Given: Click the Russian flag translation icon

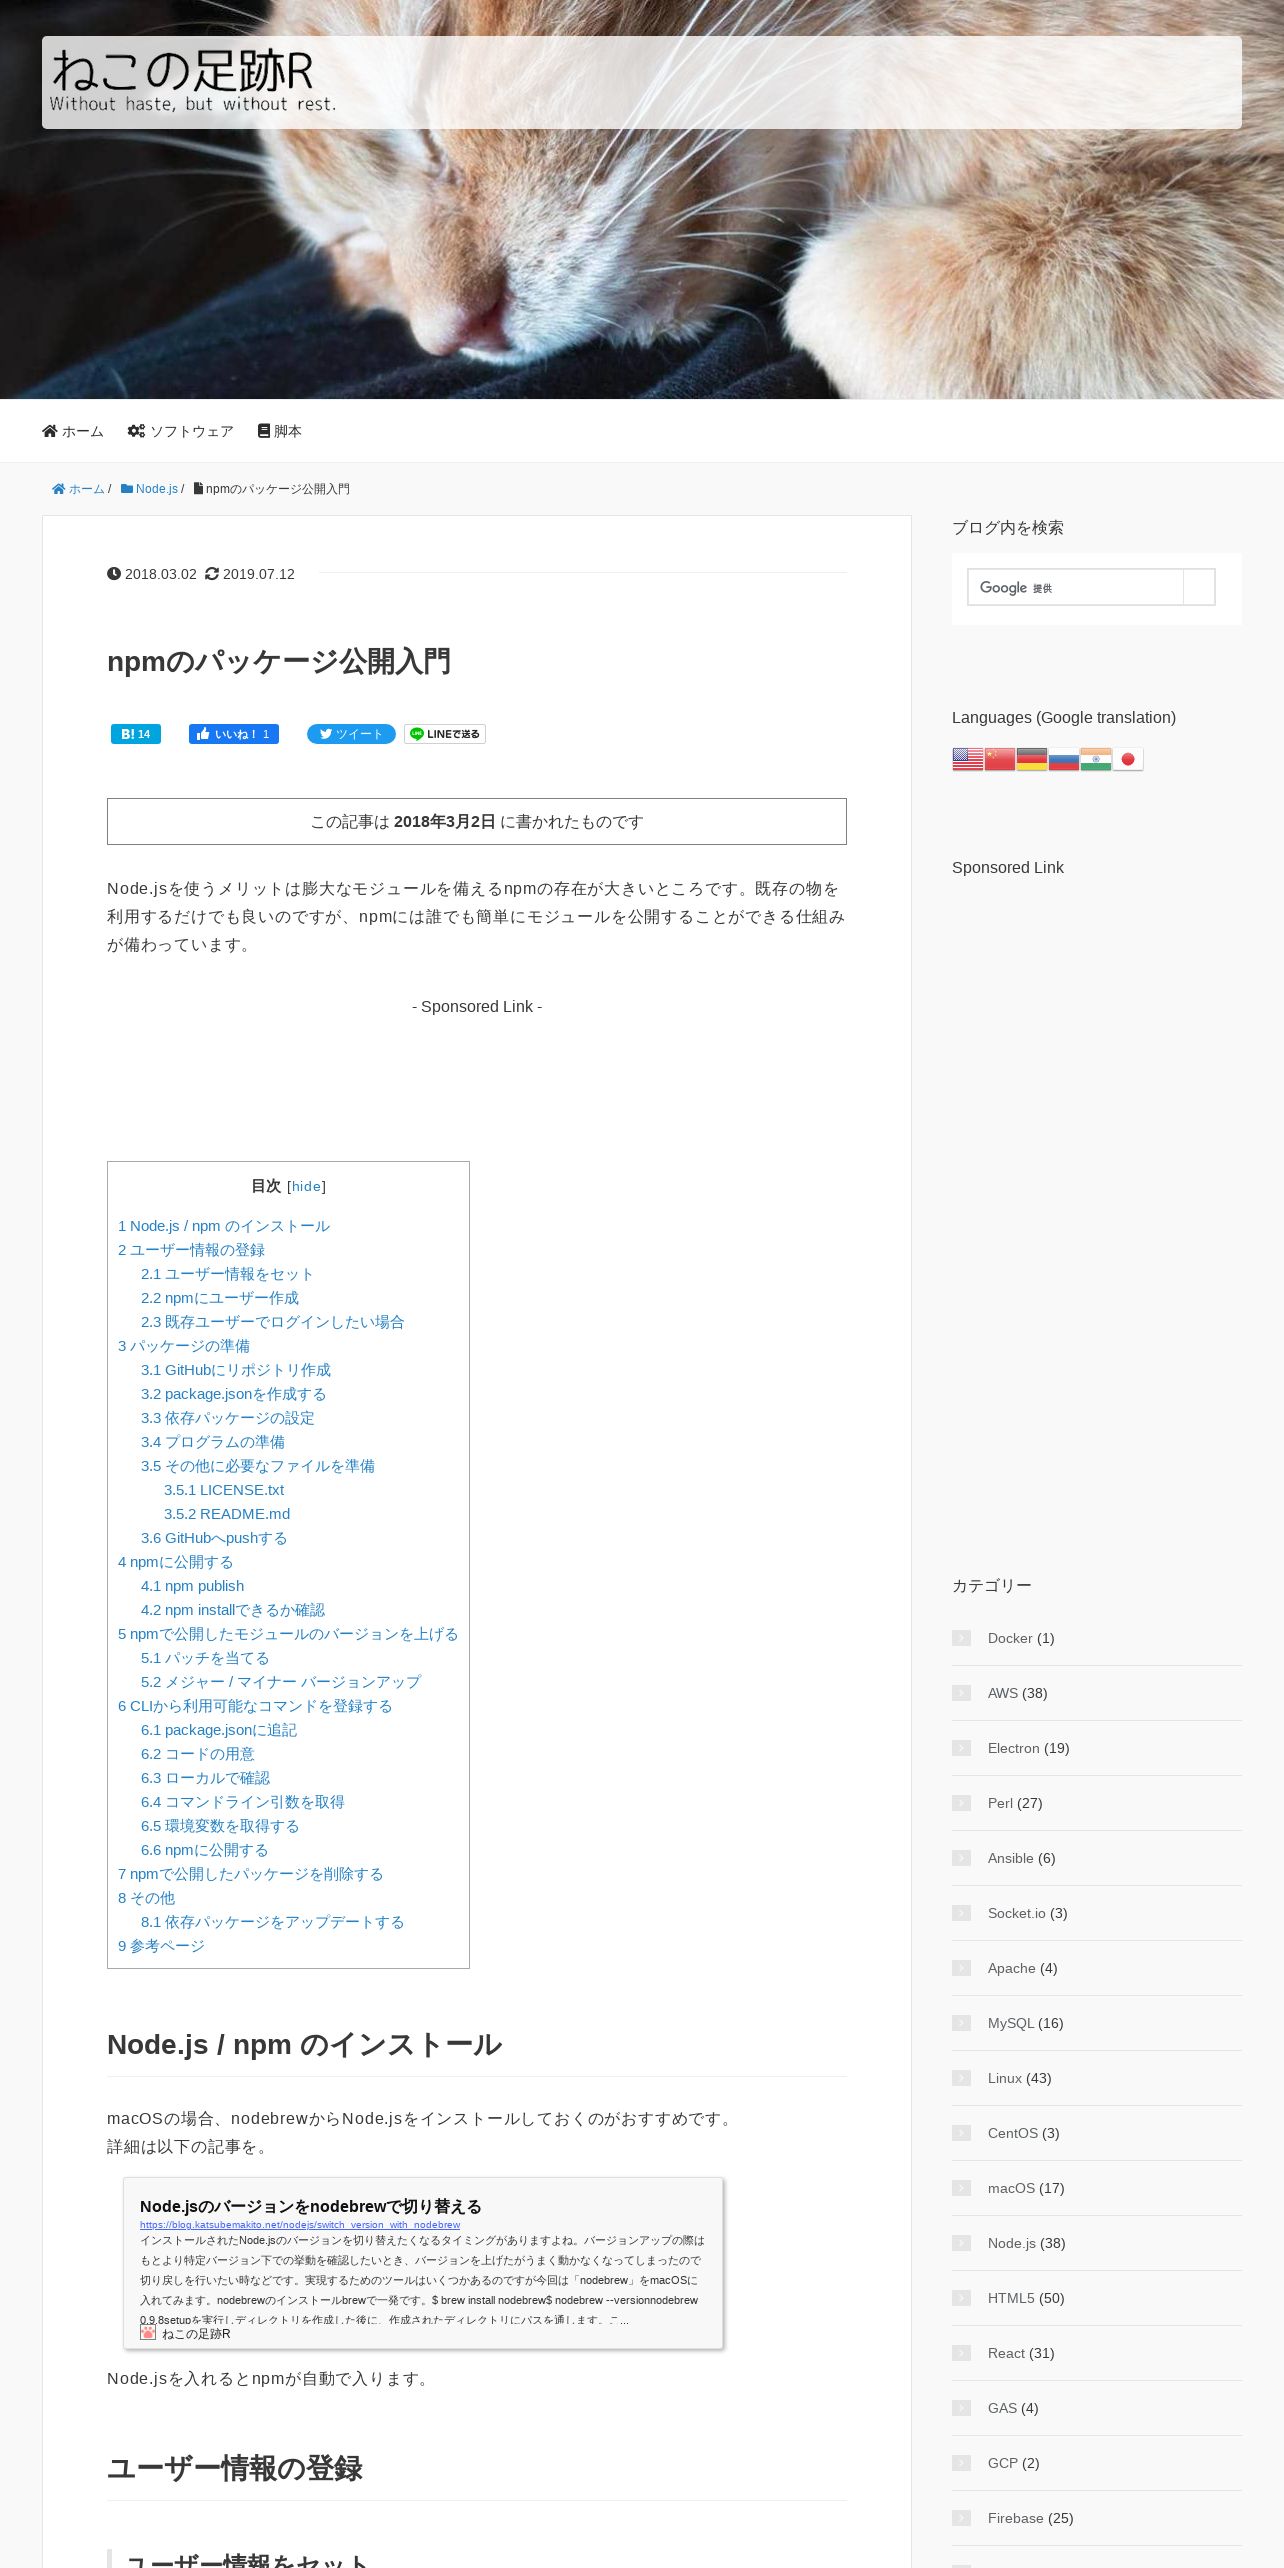Looking at the screenshot, I should (x=1063, y=759).
